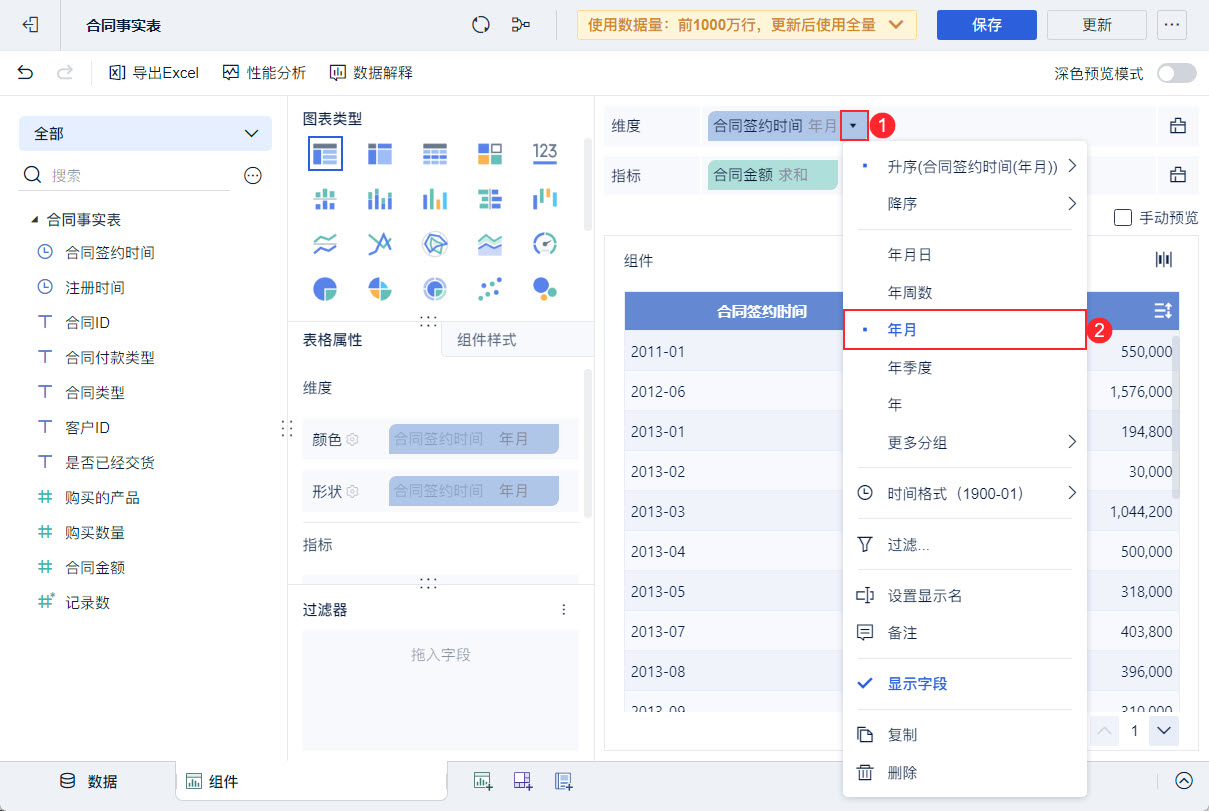
Task: Click the gear icon beside 颜色
Action: pyautogui.click(x=352, y=439)
